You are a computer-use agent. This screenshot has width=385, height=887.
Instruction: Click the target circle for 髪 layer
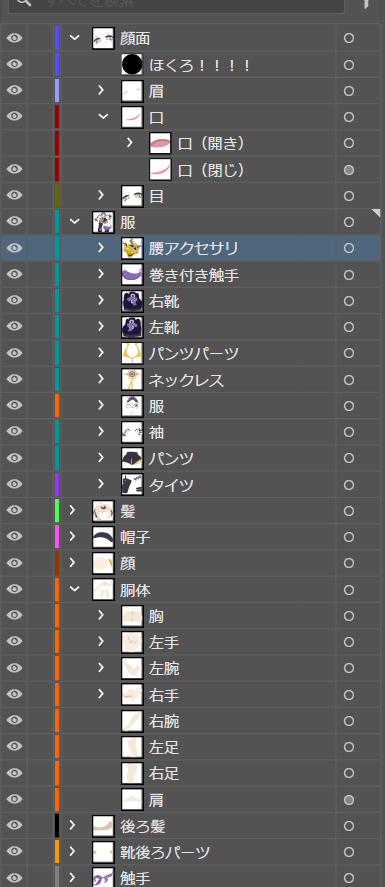(x=349, y=511)
